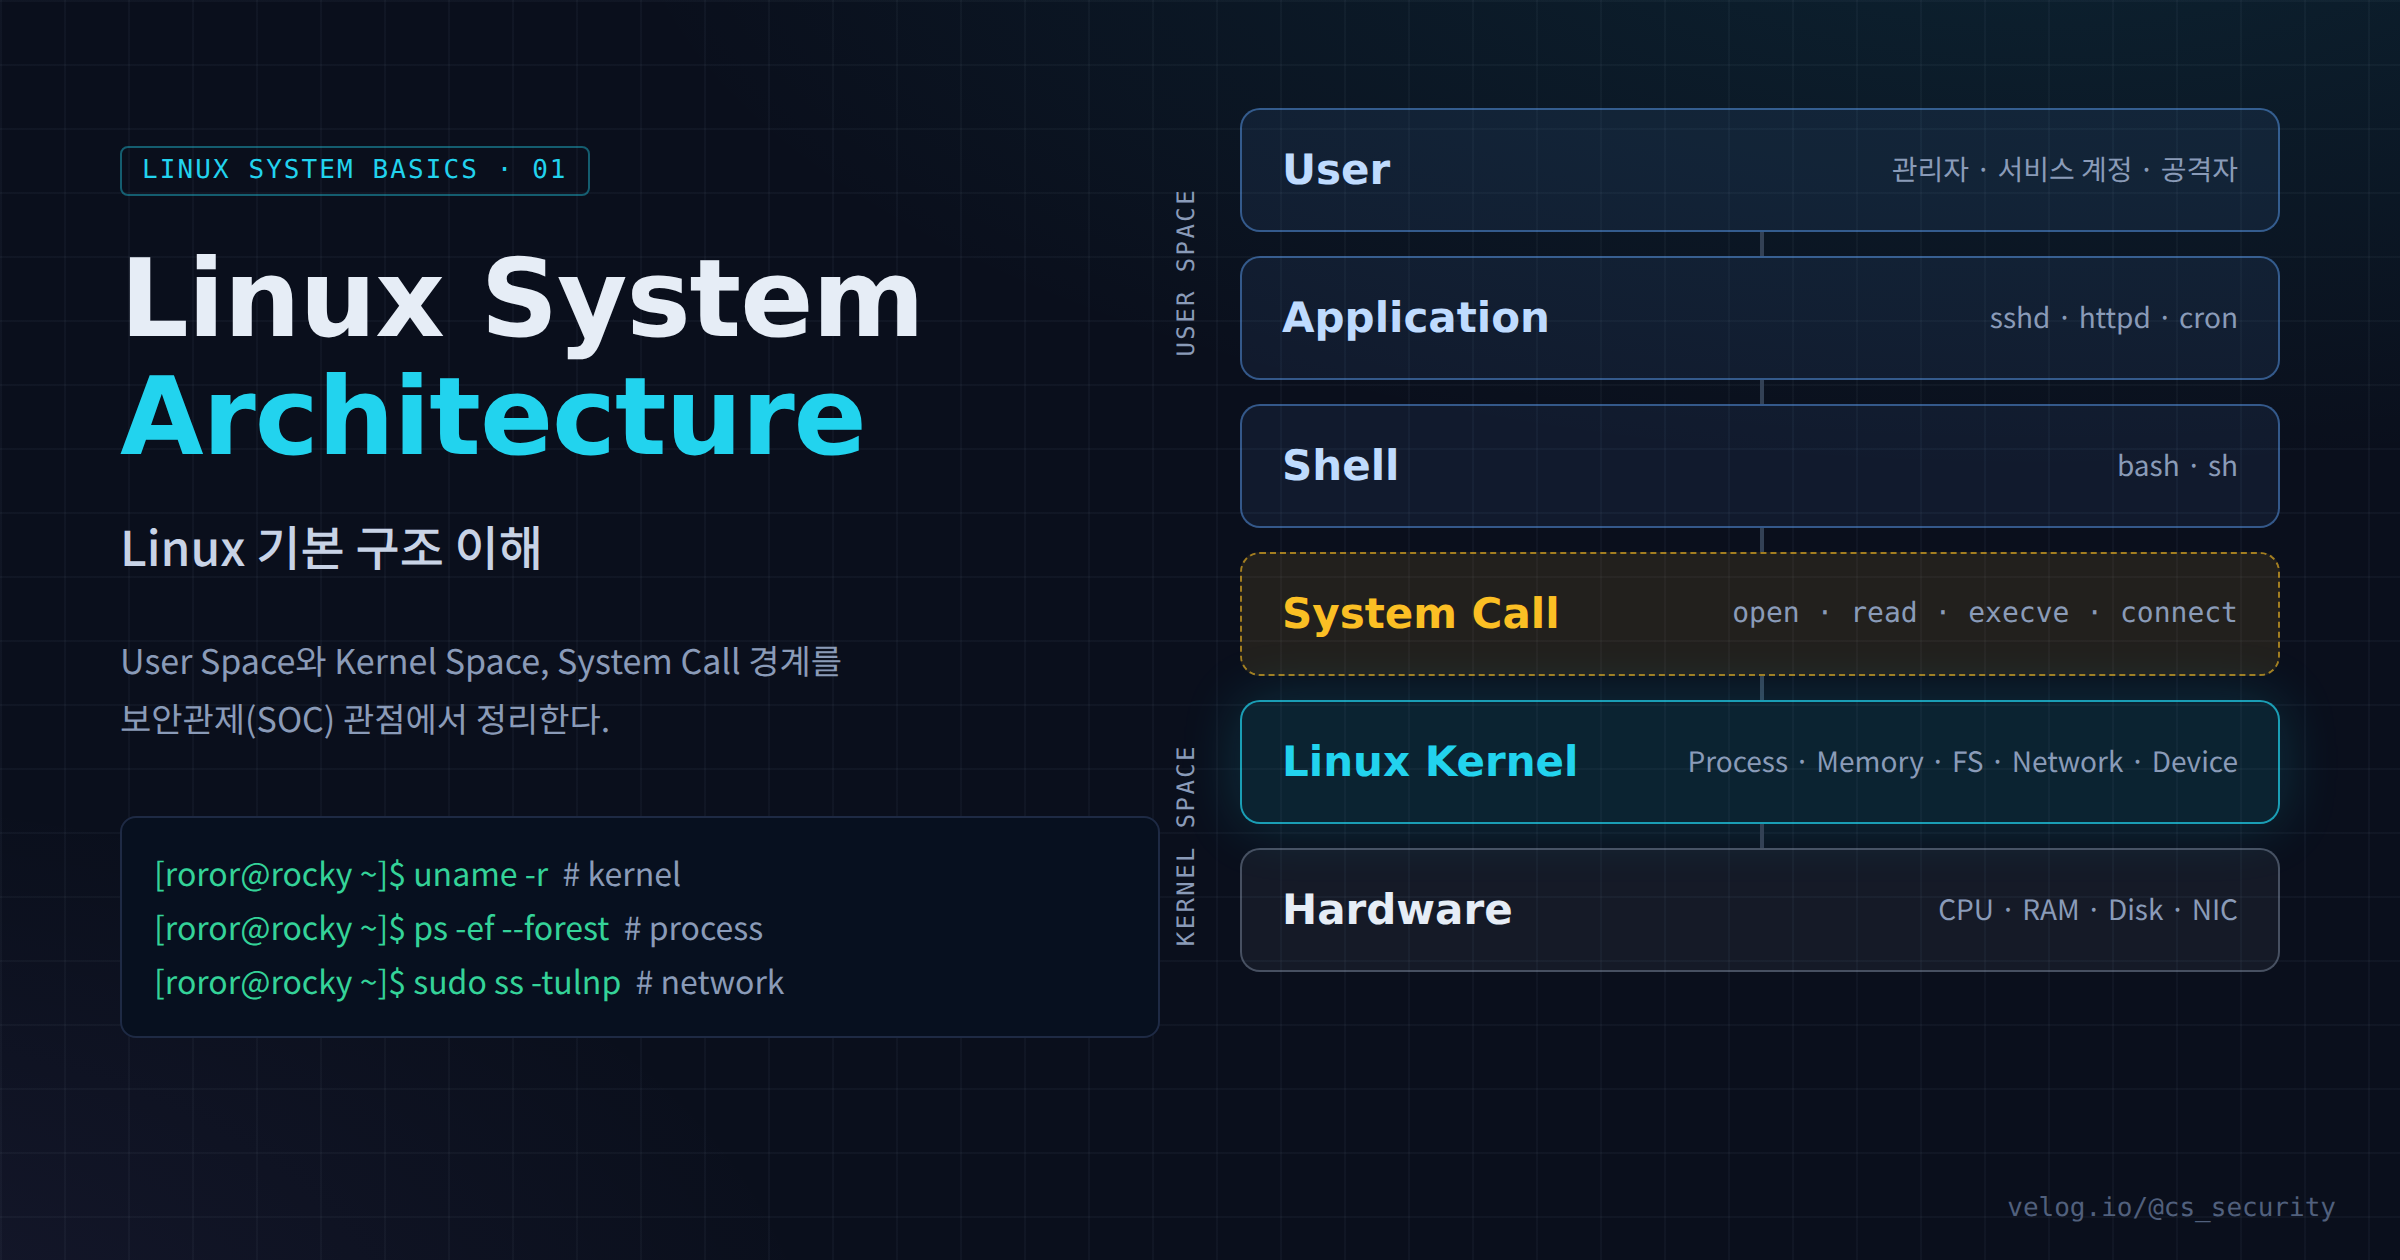Click the yellow 'System Call' title
The image size is (2400, 1260).
(x=1420, y=613)
